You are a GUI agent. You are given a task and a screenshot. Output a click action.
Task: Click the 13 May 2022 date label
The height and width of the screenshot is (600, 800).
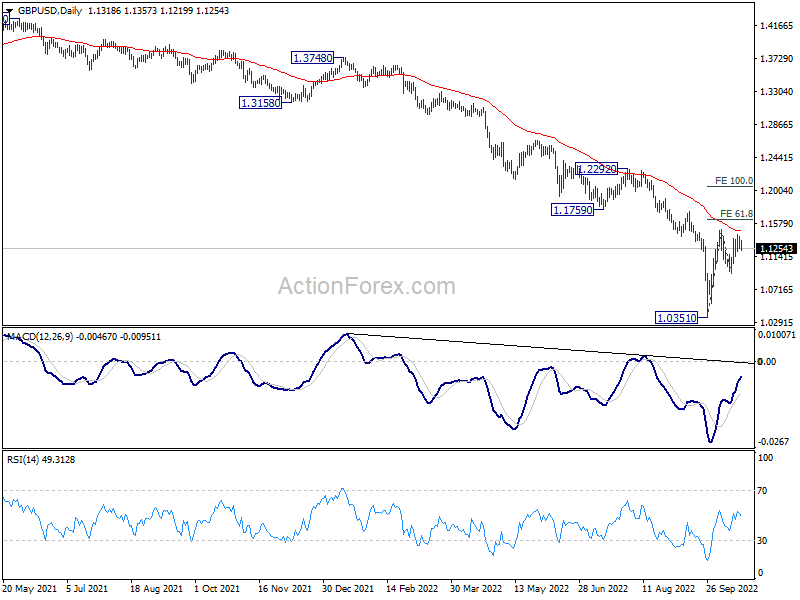click(x=541, y=589)
